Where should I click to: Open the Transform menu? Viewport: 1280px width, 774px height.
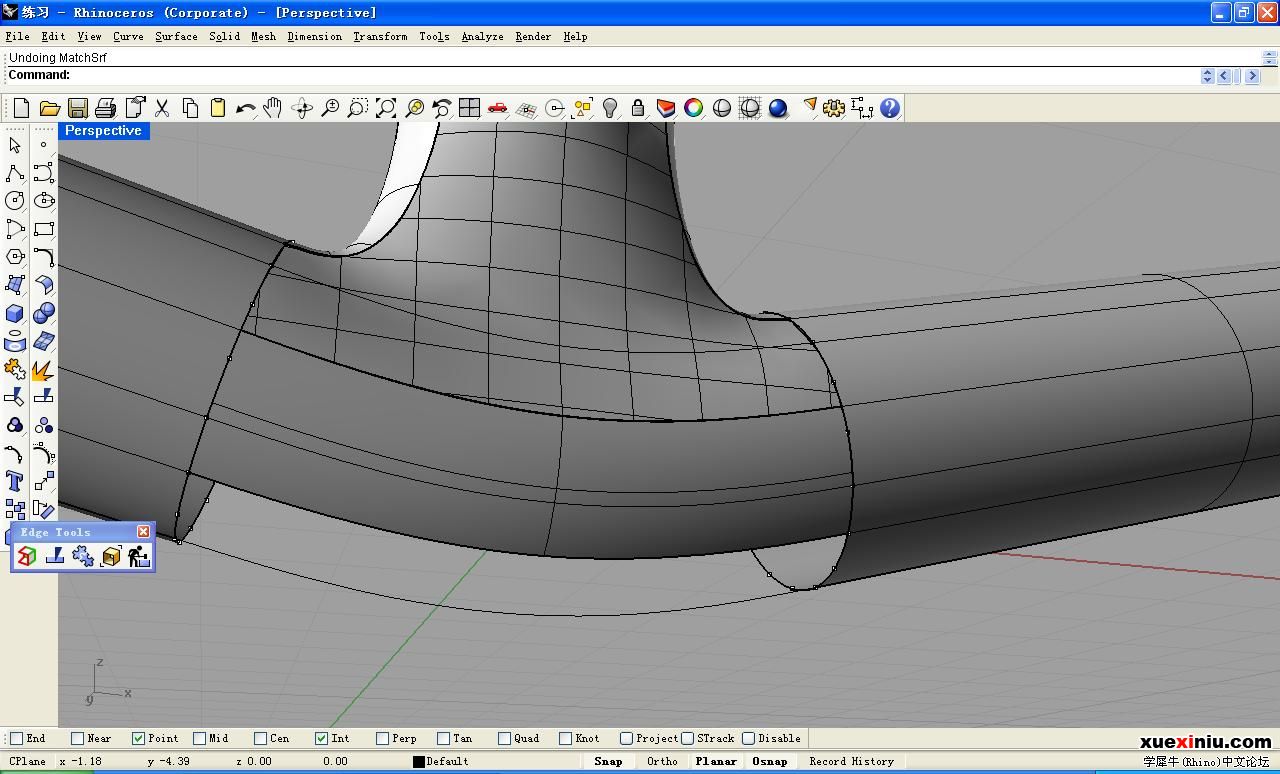pyautogui.click(x=380, y=36)
